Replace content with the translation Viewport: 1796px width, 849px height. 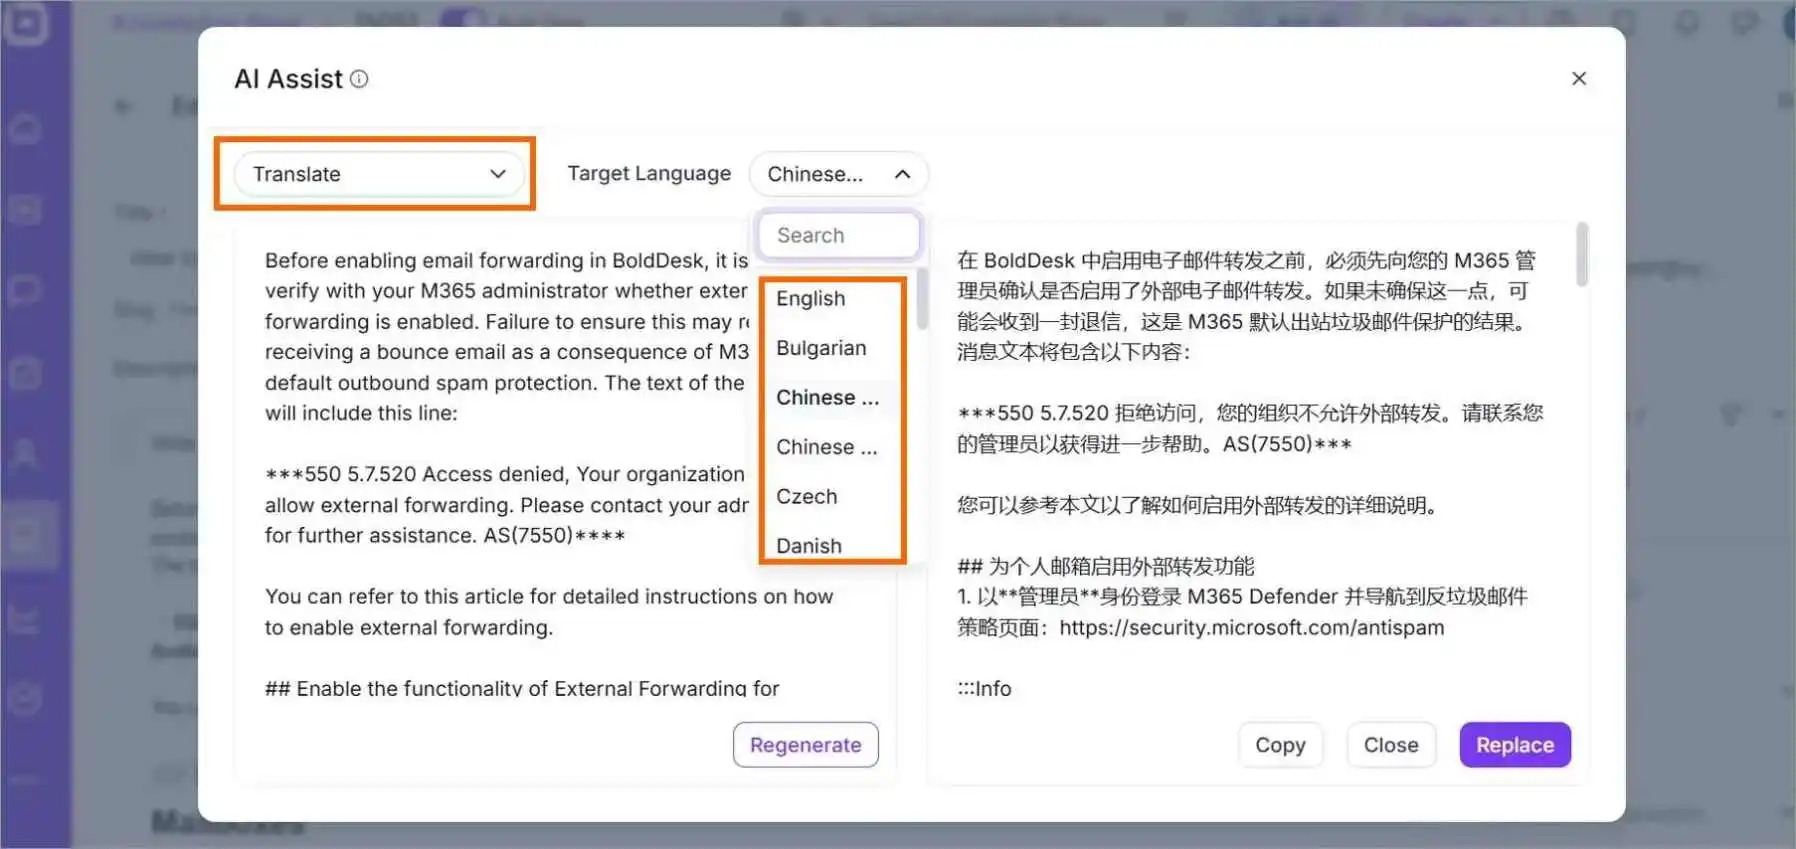pos(1515,745)
